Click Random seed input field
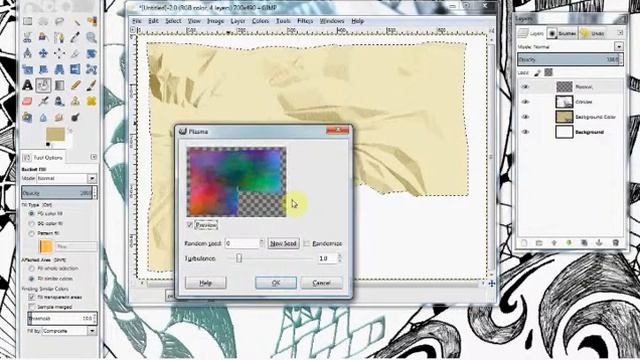This screenshot has height=360, width=640. [x=242, y=243]
